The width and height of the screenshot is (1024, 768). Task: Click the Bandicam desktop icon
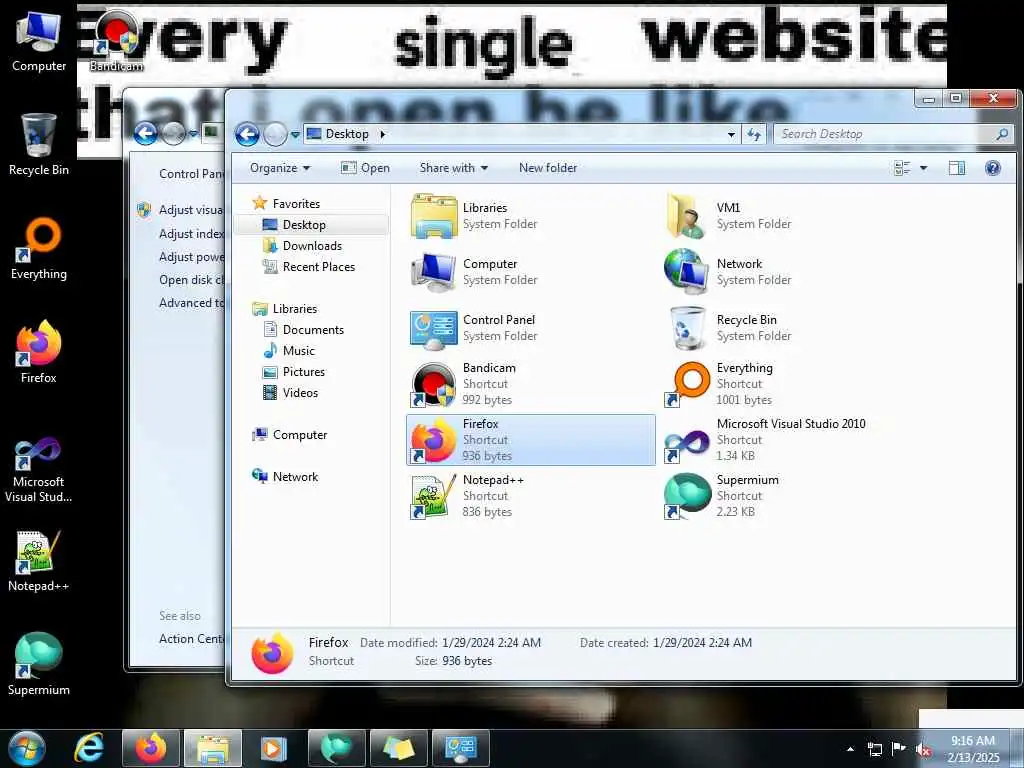coord(116,42)
